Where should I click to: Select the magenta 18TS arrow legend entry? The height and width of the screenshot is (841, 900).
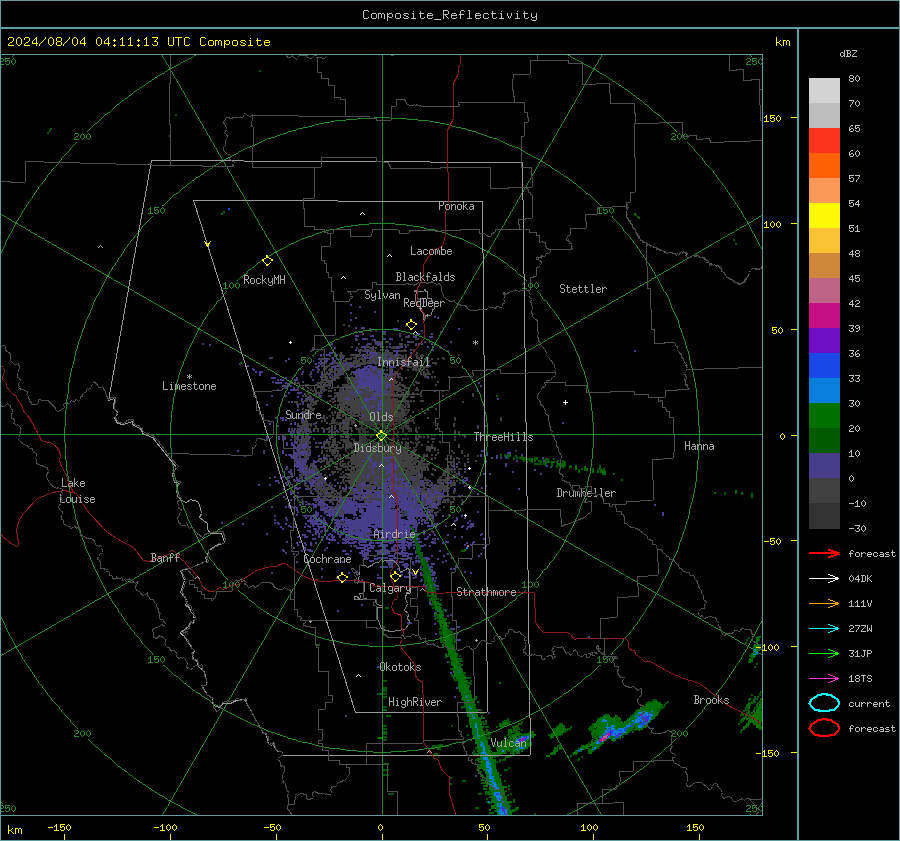pos(824,679)
